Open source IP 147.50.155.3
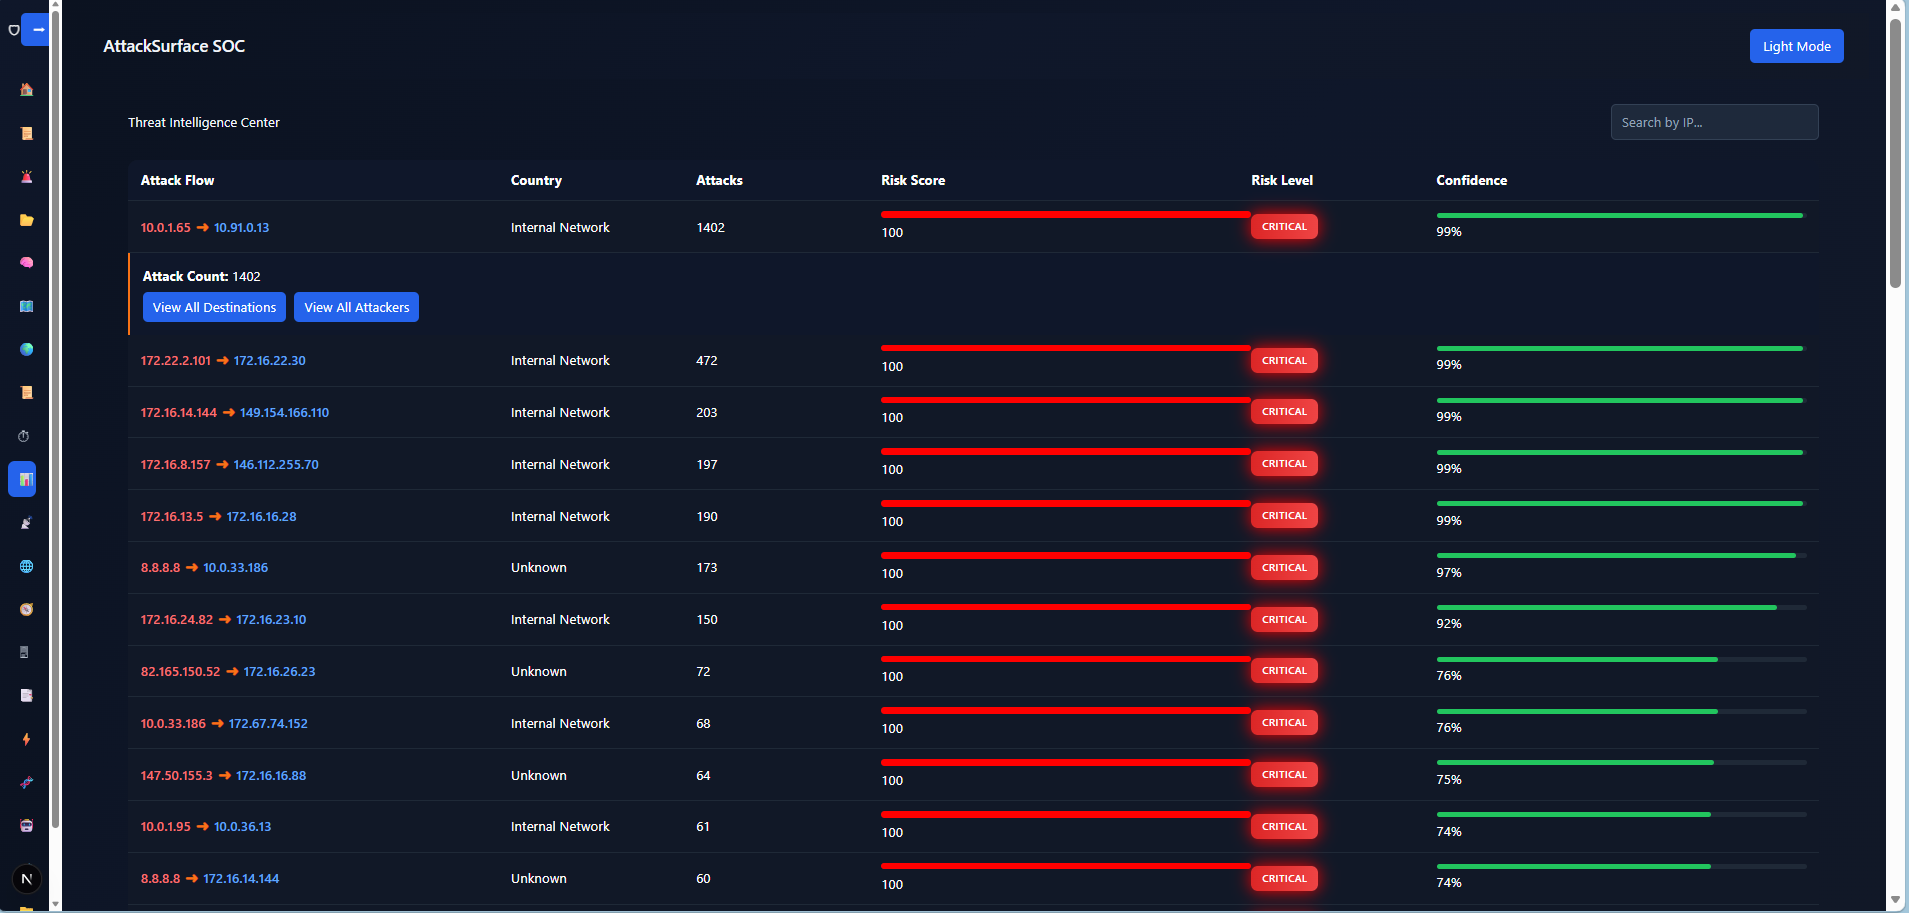Screen dimensions: 1909x913 click(x=176, y=776)
